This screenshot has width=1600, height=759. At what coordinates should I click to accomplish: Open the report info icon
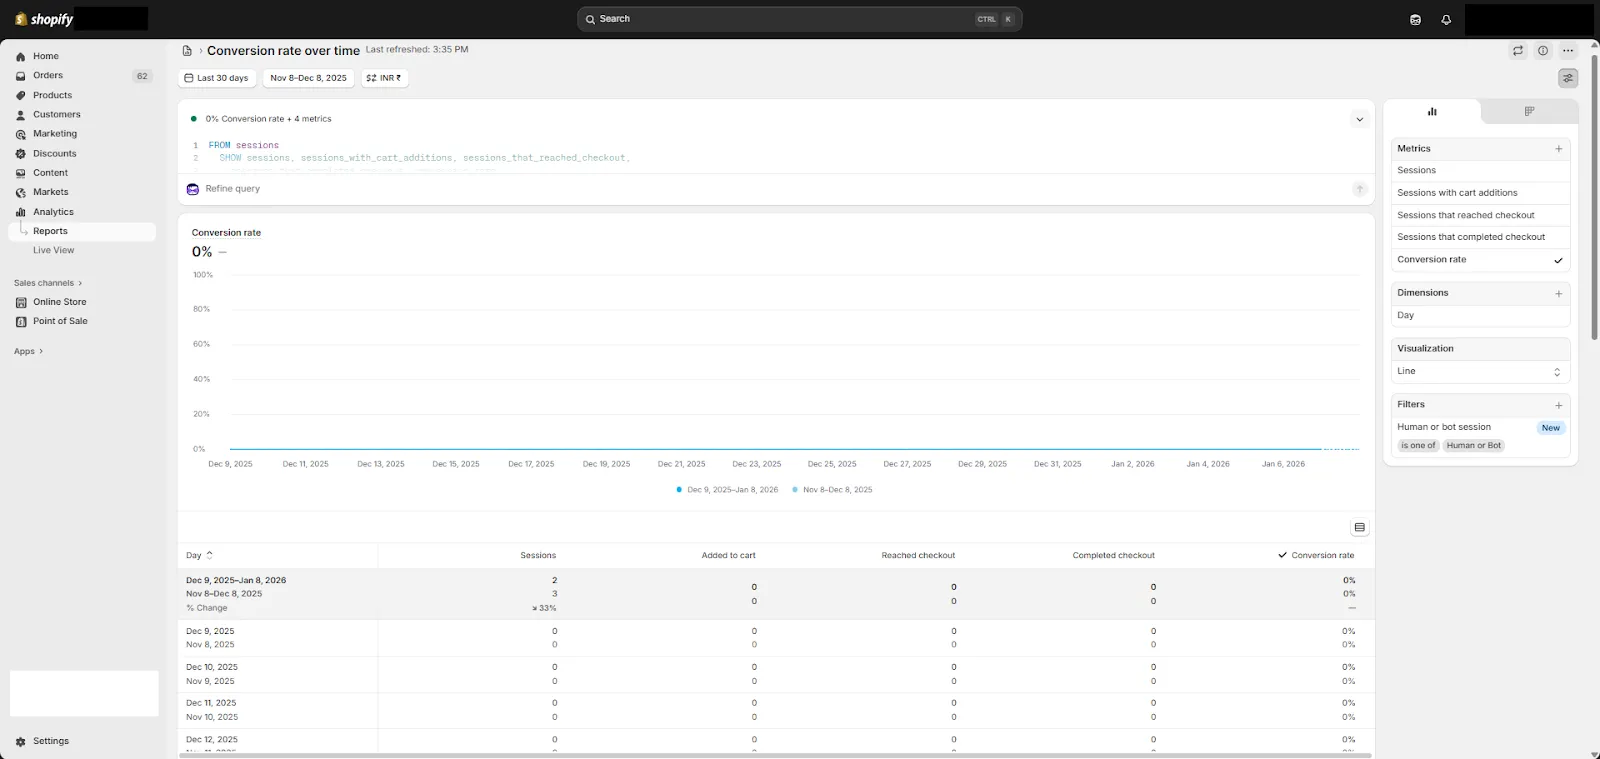click(1543, 51)
